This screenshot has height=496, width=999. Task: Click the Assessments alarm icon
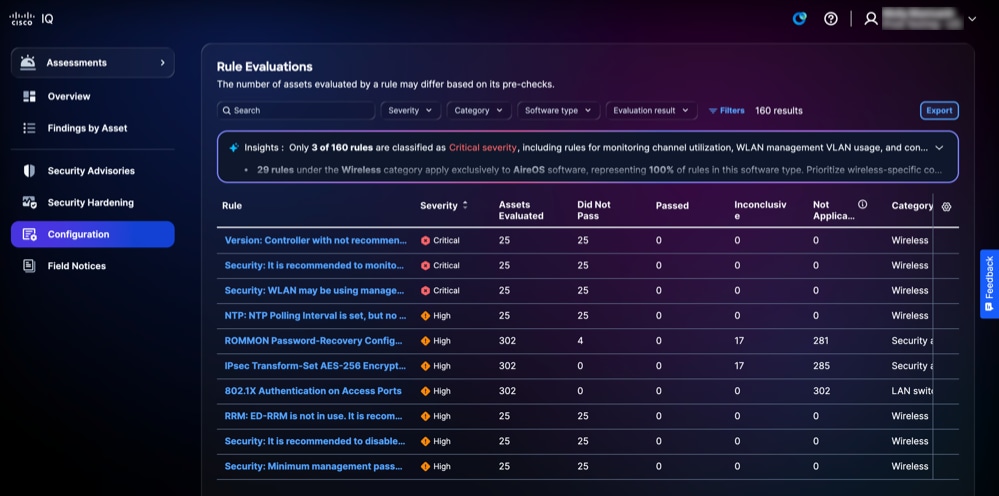(27, 62)
